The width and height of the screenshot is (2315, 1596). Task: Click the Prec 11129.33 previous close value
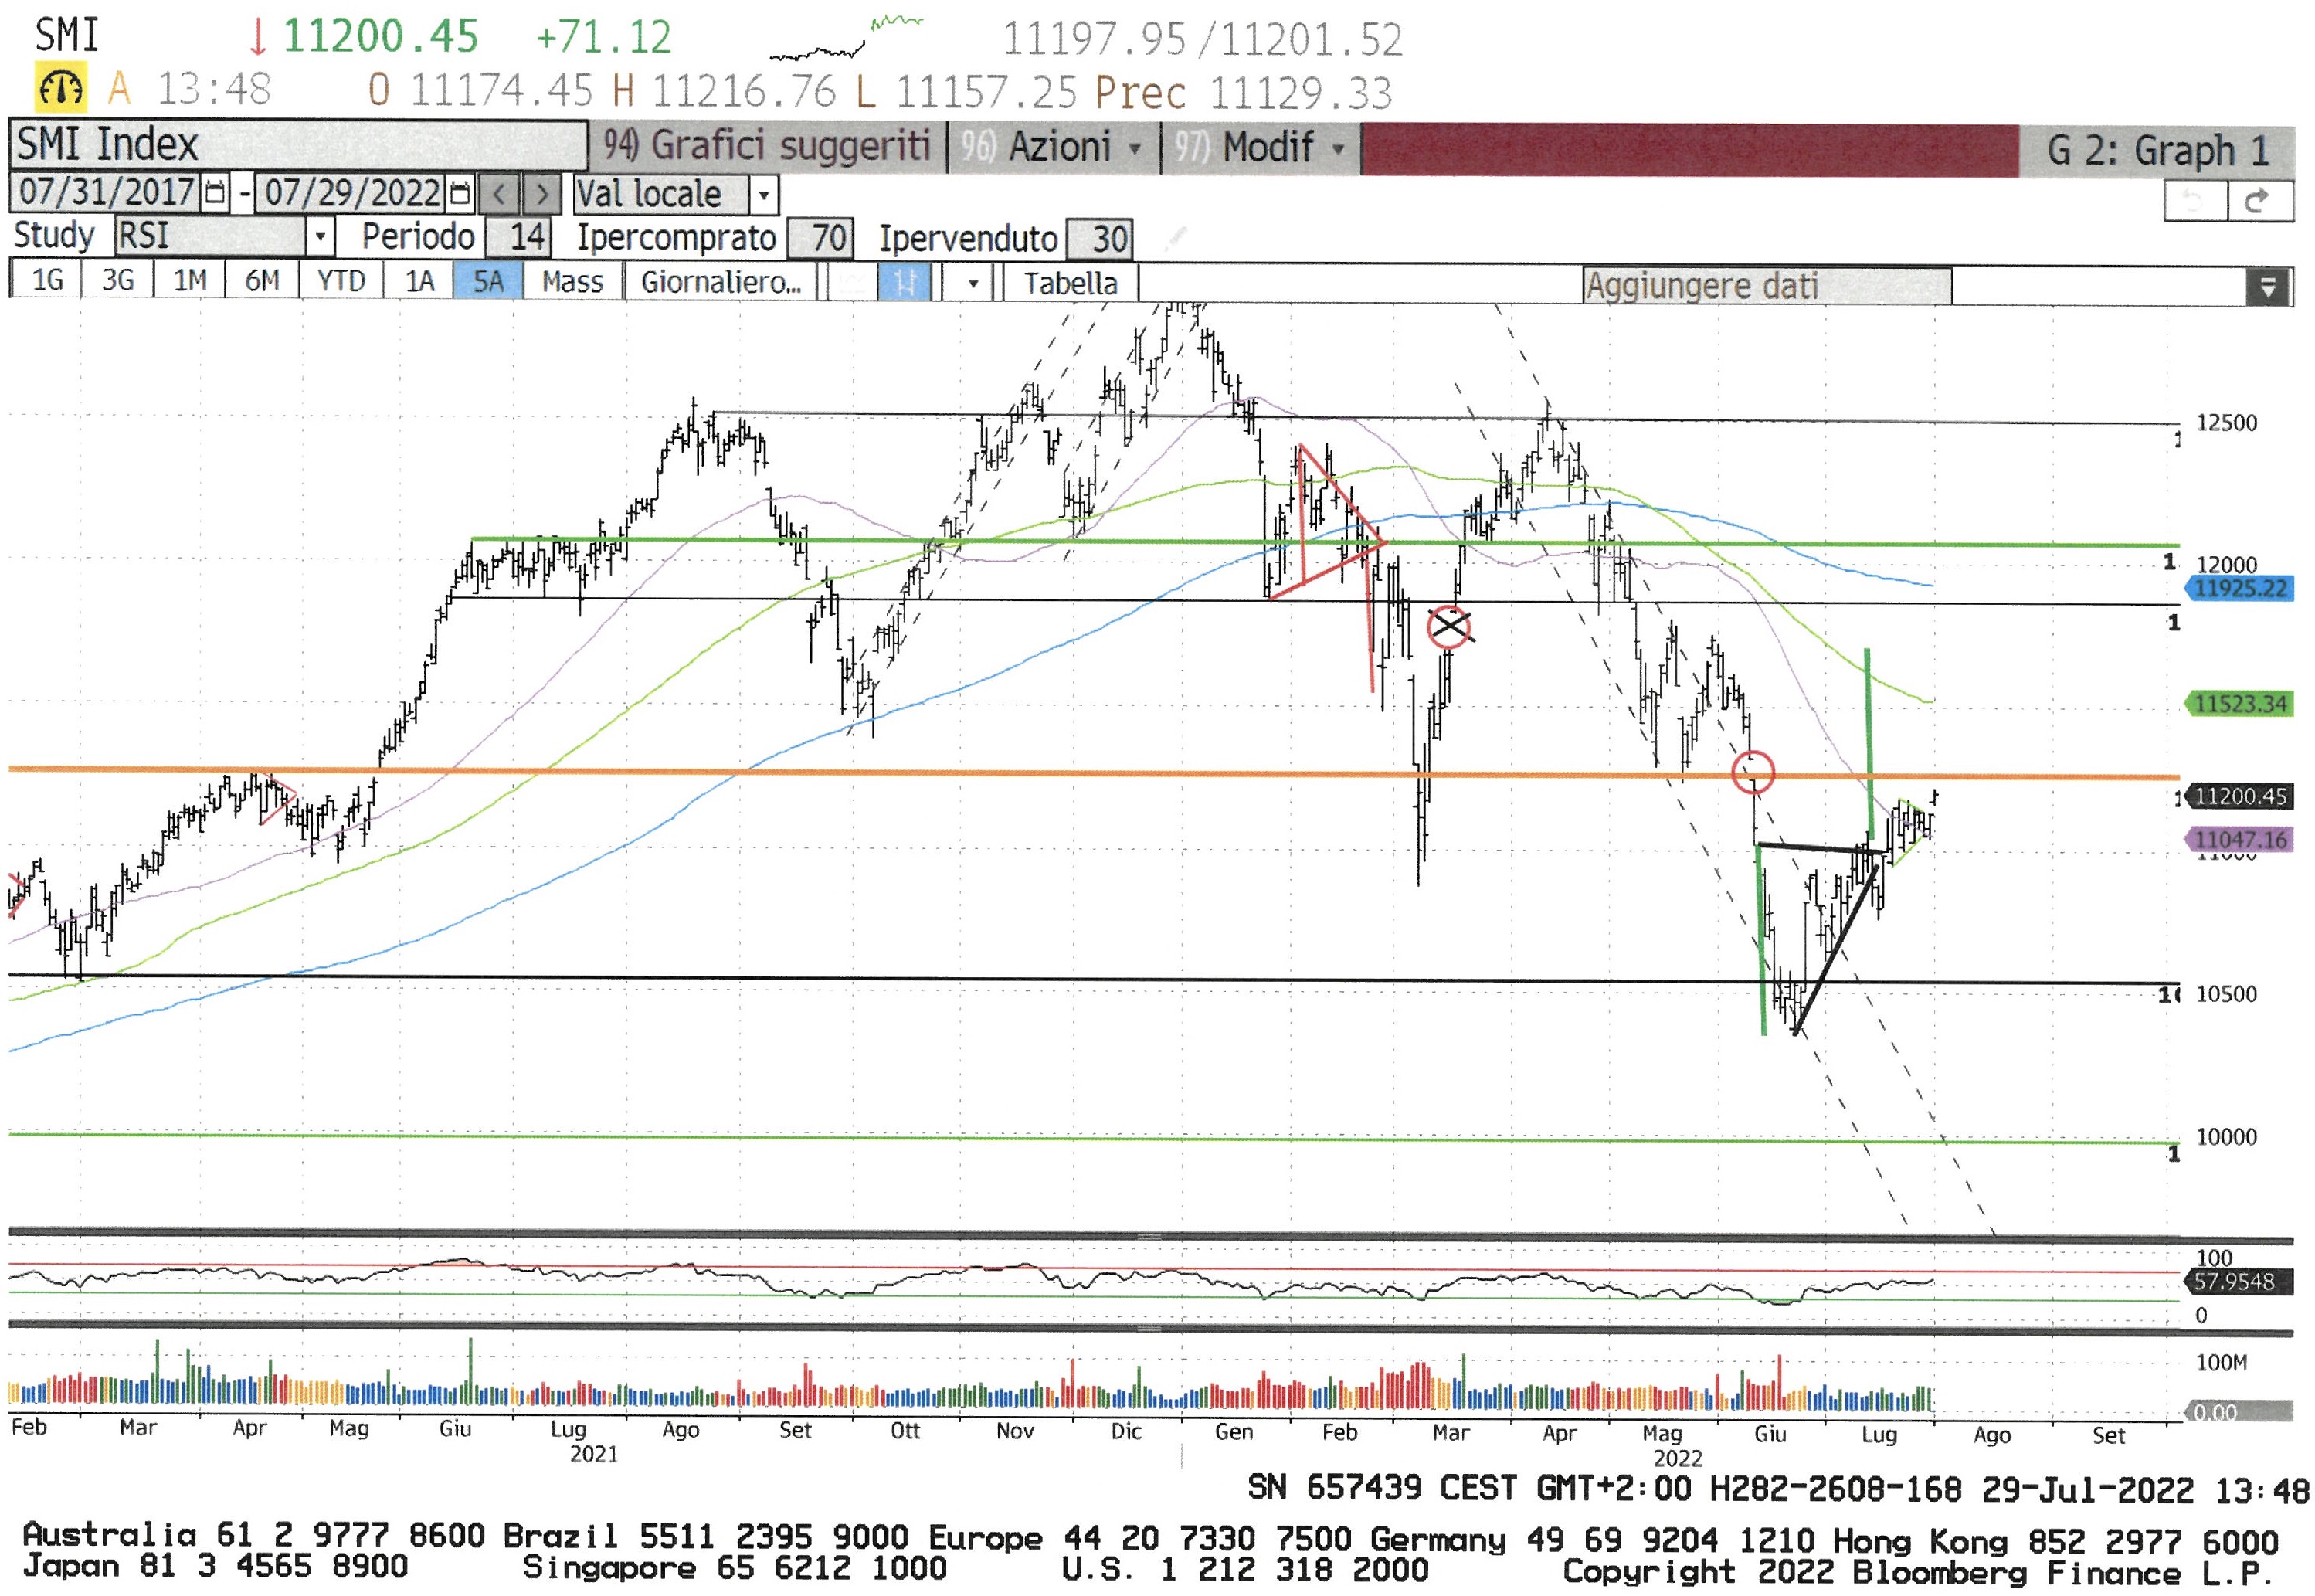[1243, 93]
